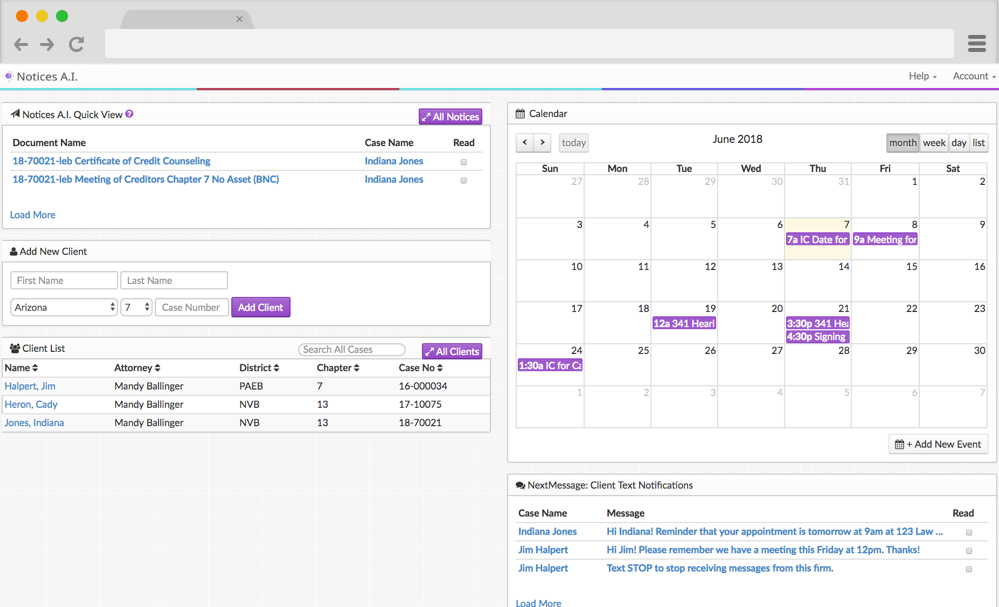999x607 pixels.
Task: Open the Arizona state dropdown
Action: (64, 307)
